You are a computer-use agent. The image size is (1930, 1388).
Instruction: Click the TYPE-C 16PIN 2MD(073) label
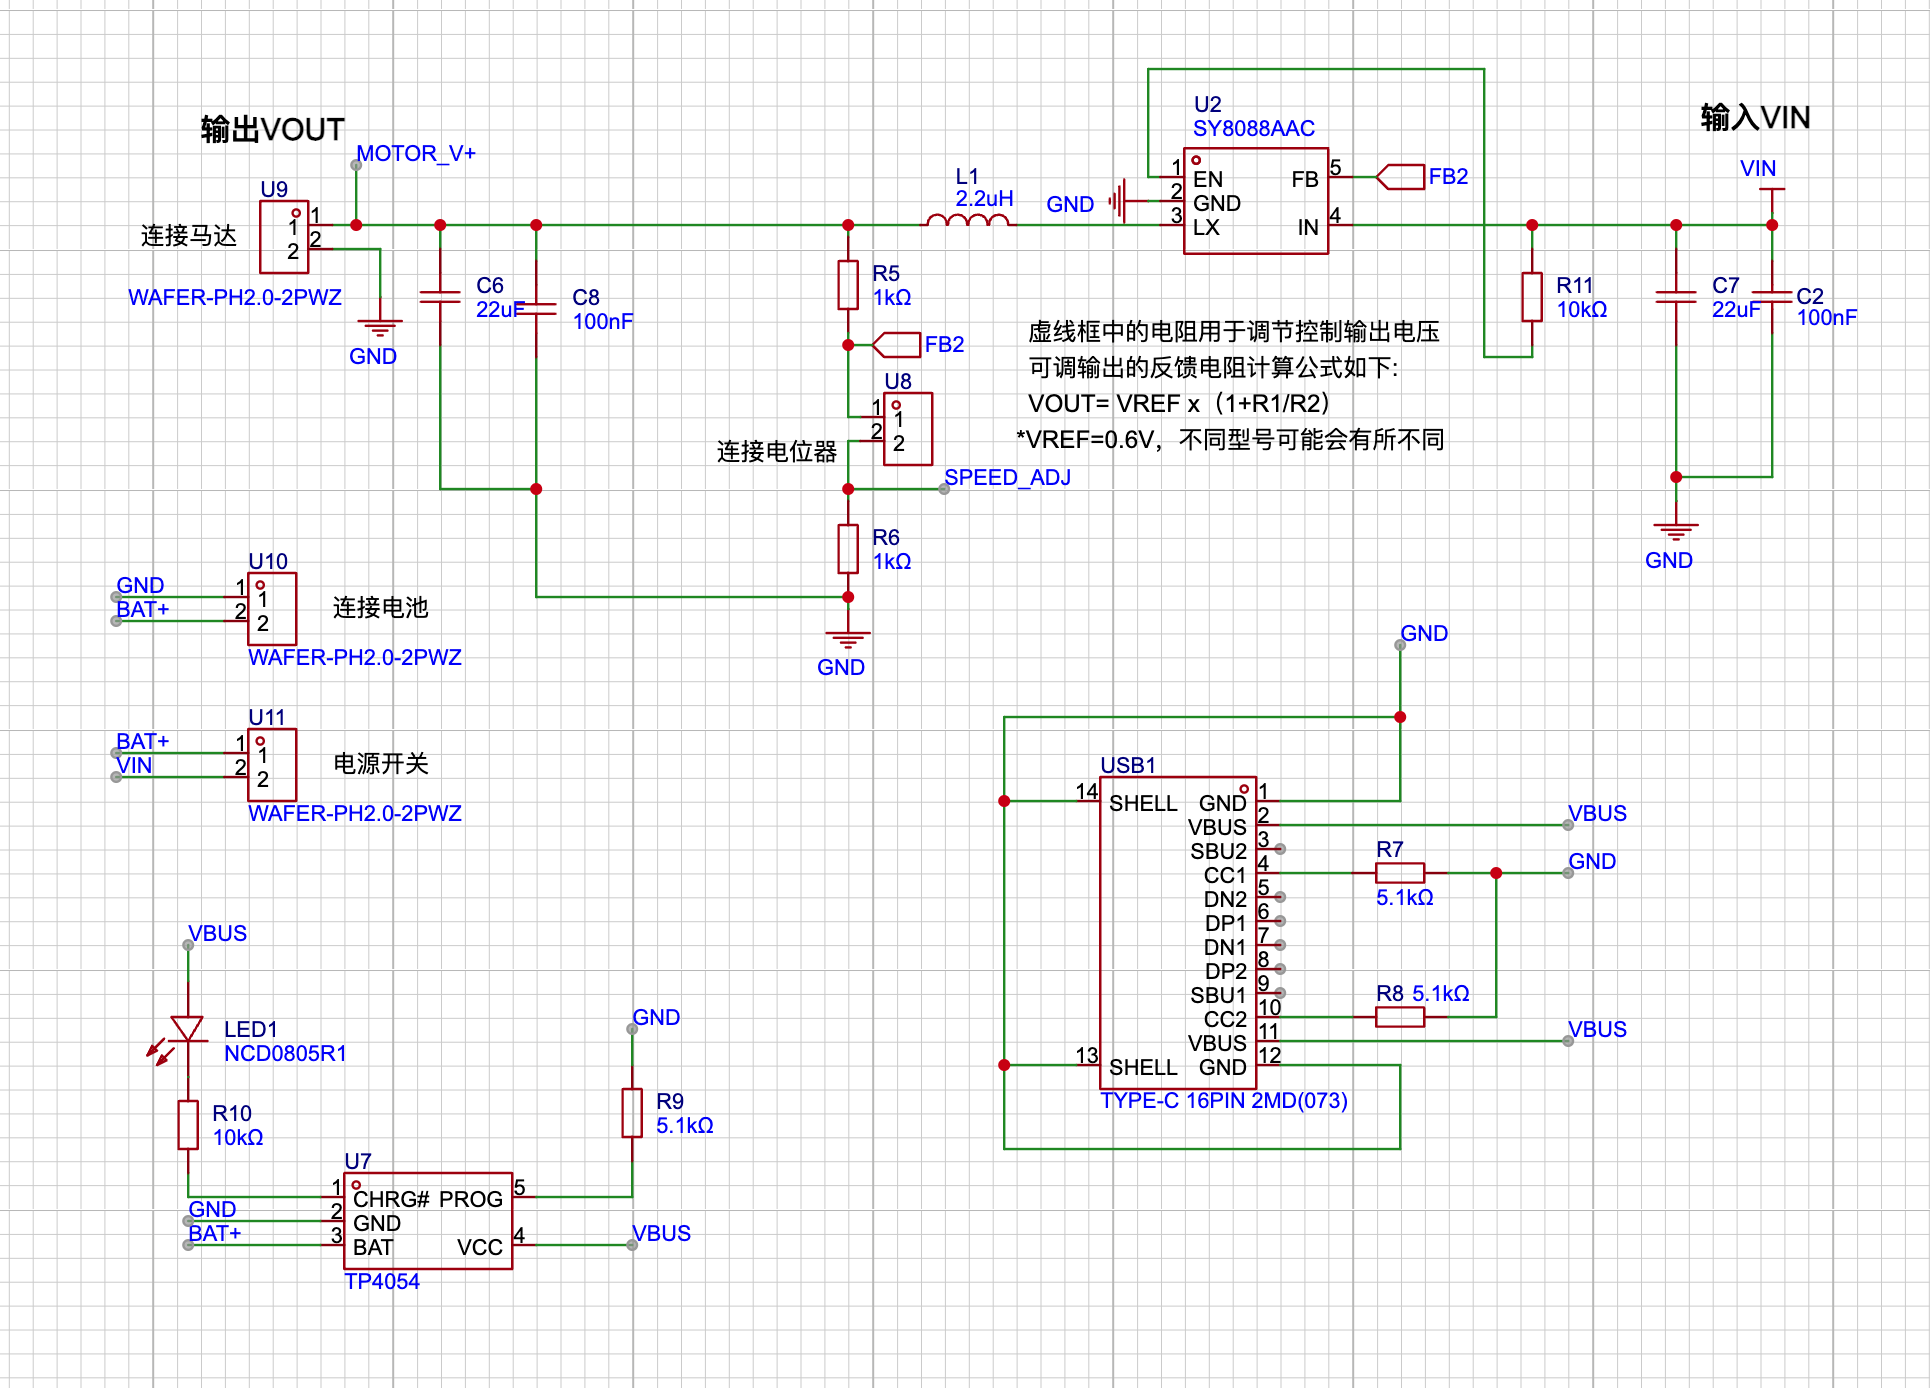click(x=1224, y=1100)
